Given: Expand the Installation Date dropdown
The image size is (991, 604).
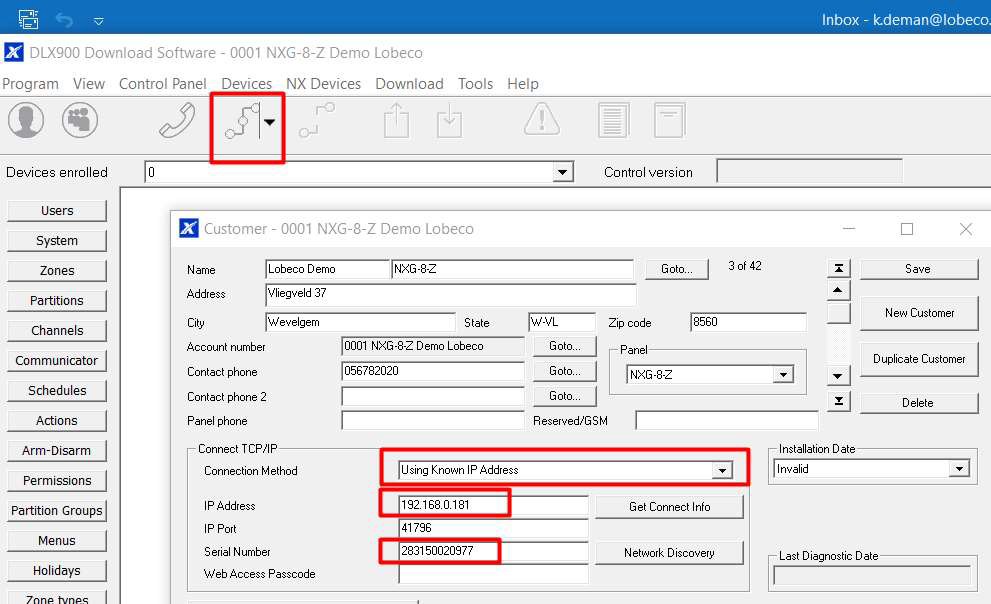Looking at the screenshot, I should click(x=959, y=469).
